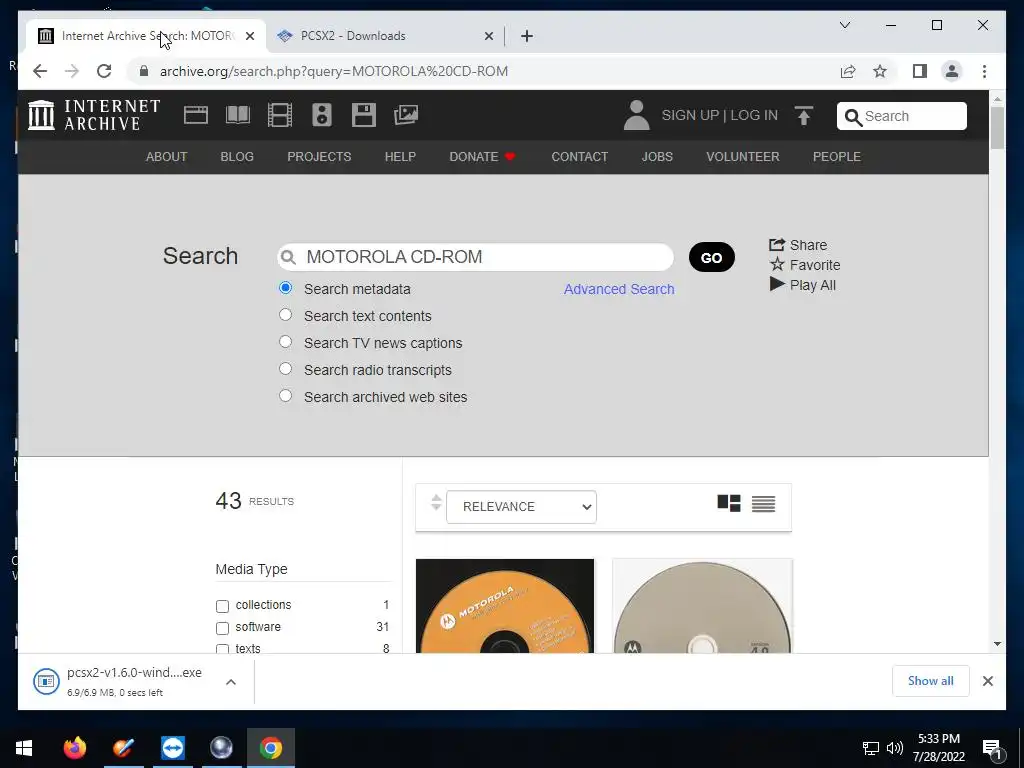The image size is (1024, 768).
Task: Open the CONTACT link
Action: pos(579,157)
